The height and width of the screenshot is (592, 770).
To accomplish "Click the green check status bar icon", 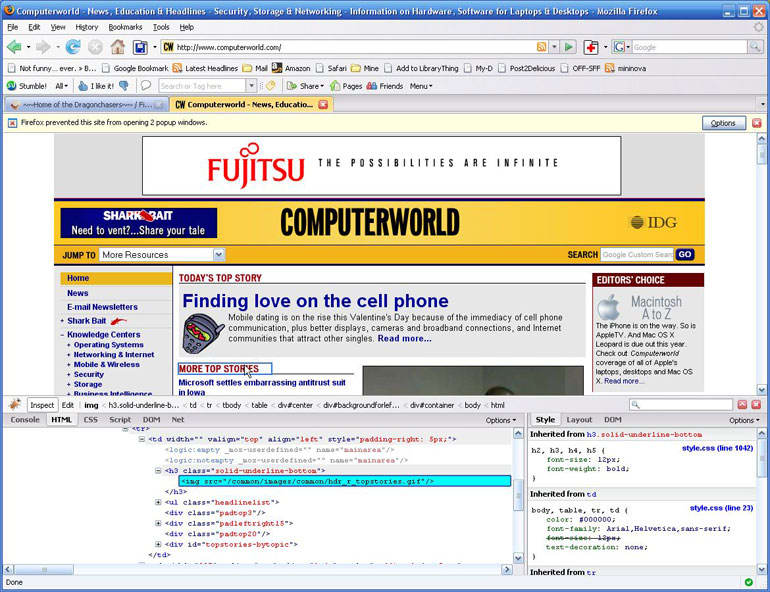I will click(748, 582).
